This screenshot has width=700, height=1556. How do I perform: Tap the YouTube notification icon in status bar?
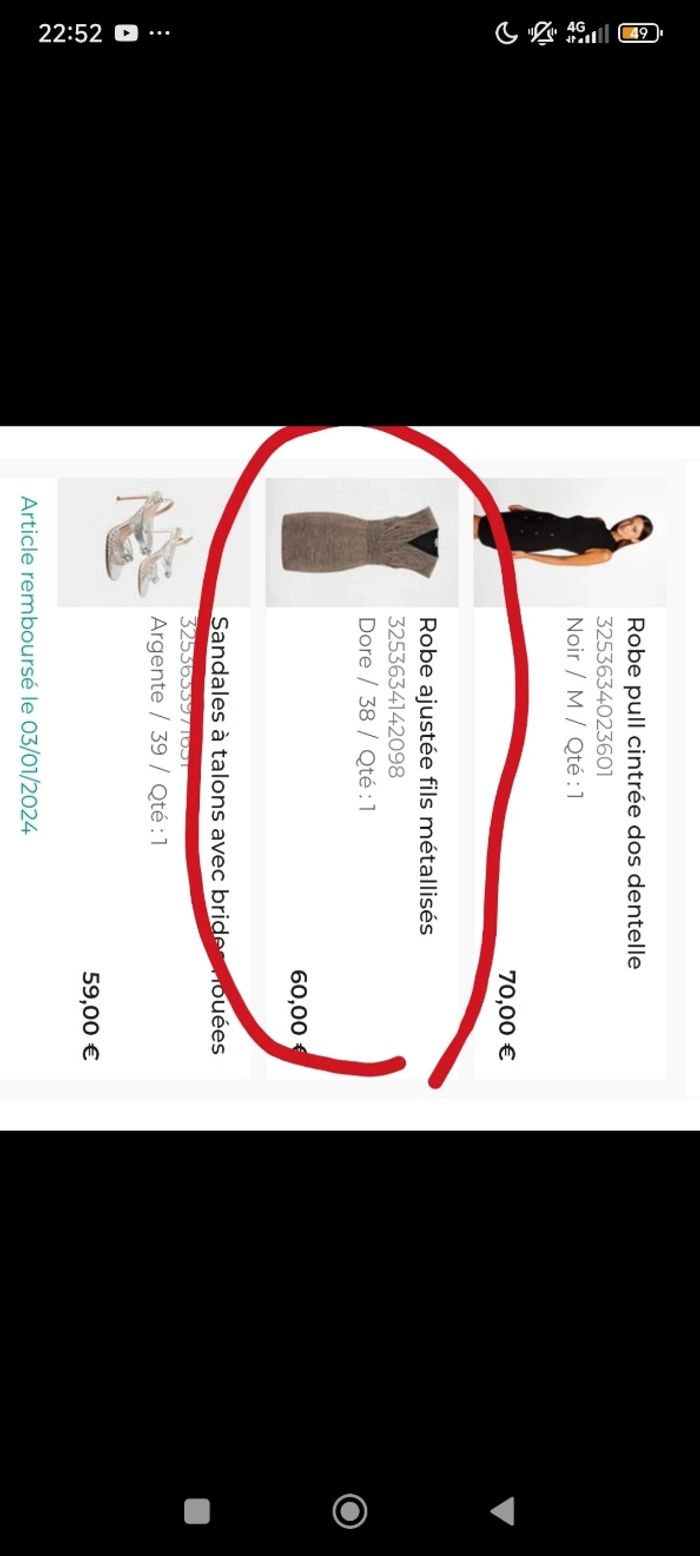pos(126,33)
